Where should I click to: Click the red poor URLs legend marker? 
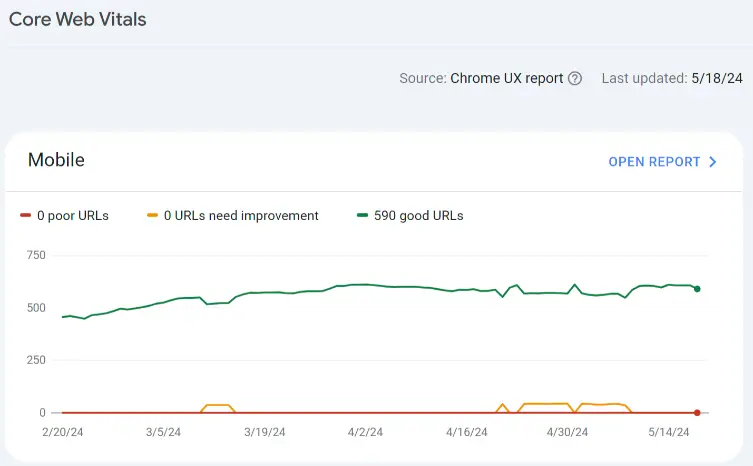[x=26, y=215]
